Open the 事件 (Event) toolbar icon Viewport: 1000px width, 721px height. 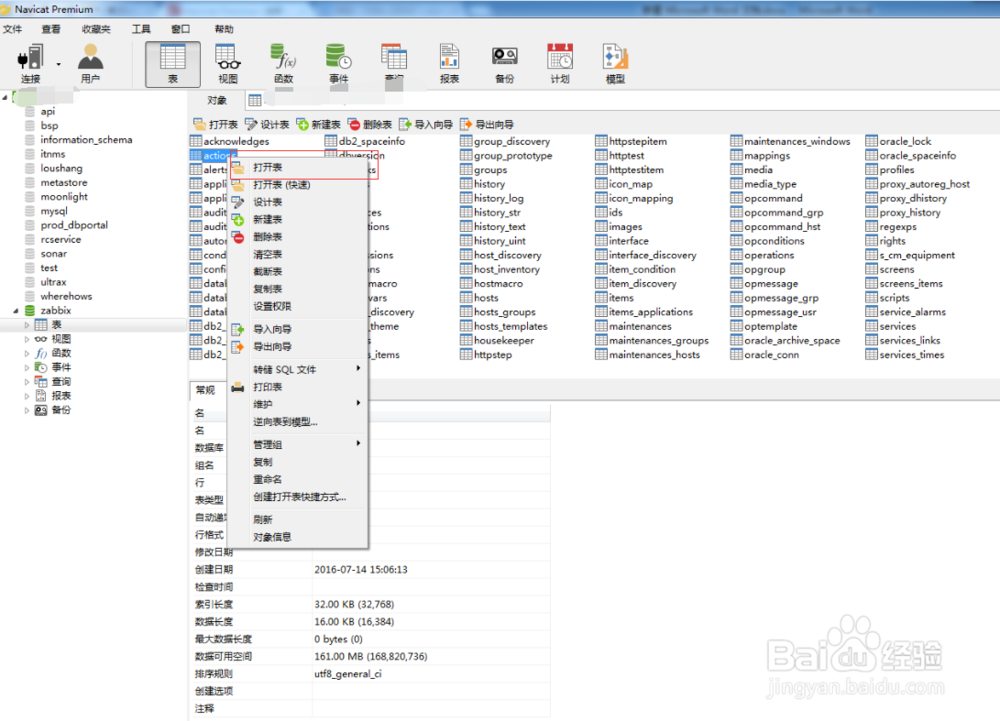point(338,64)
